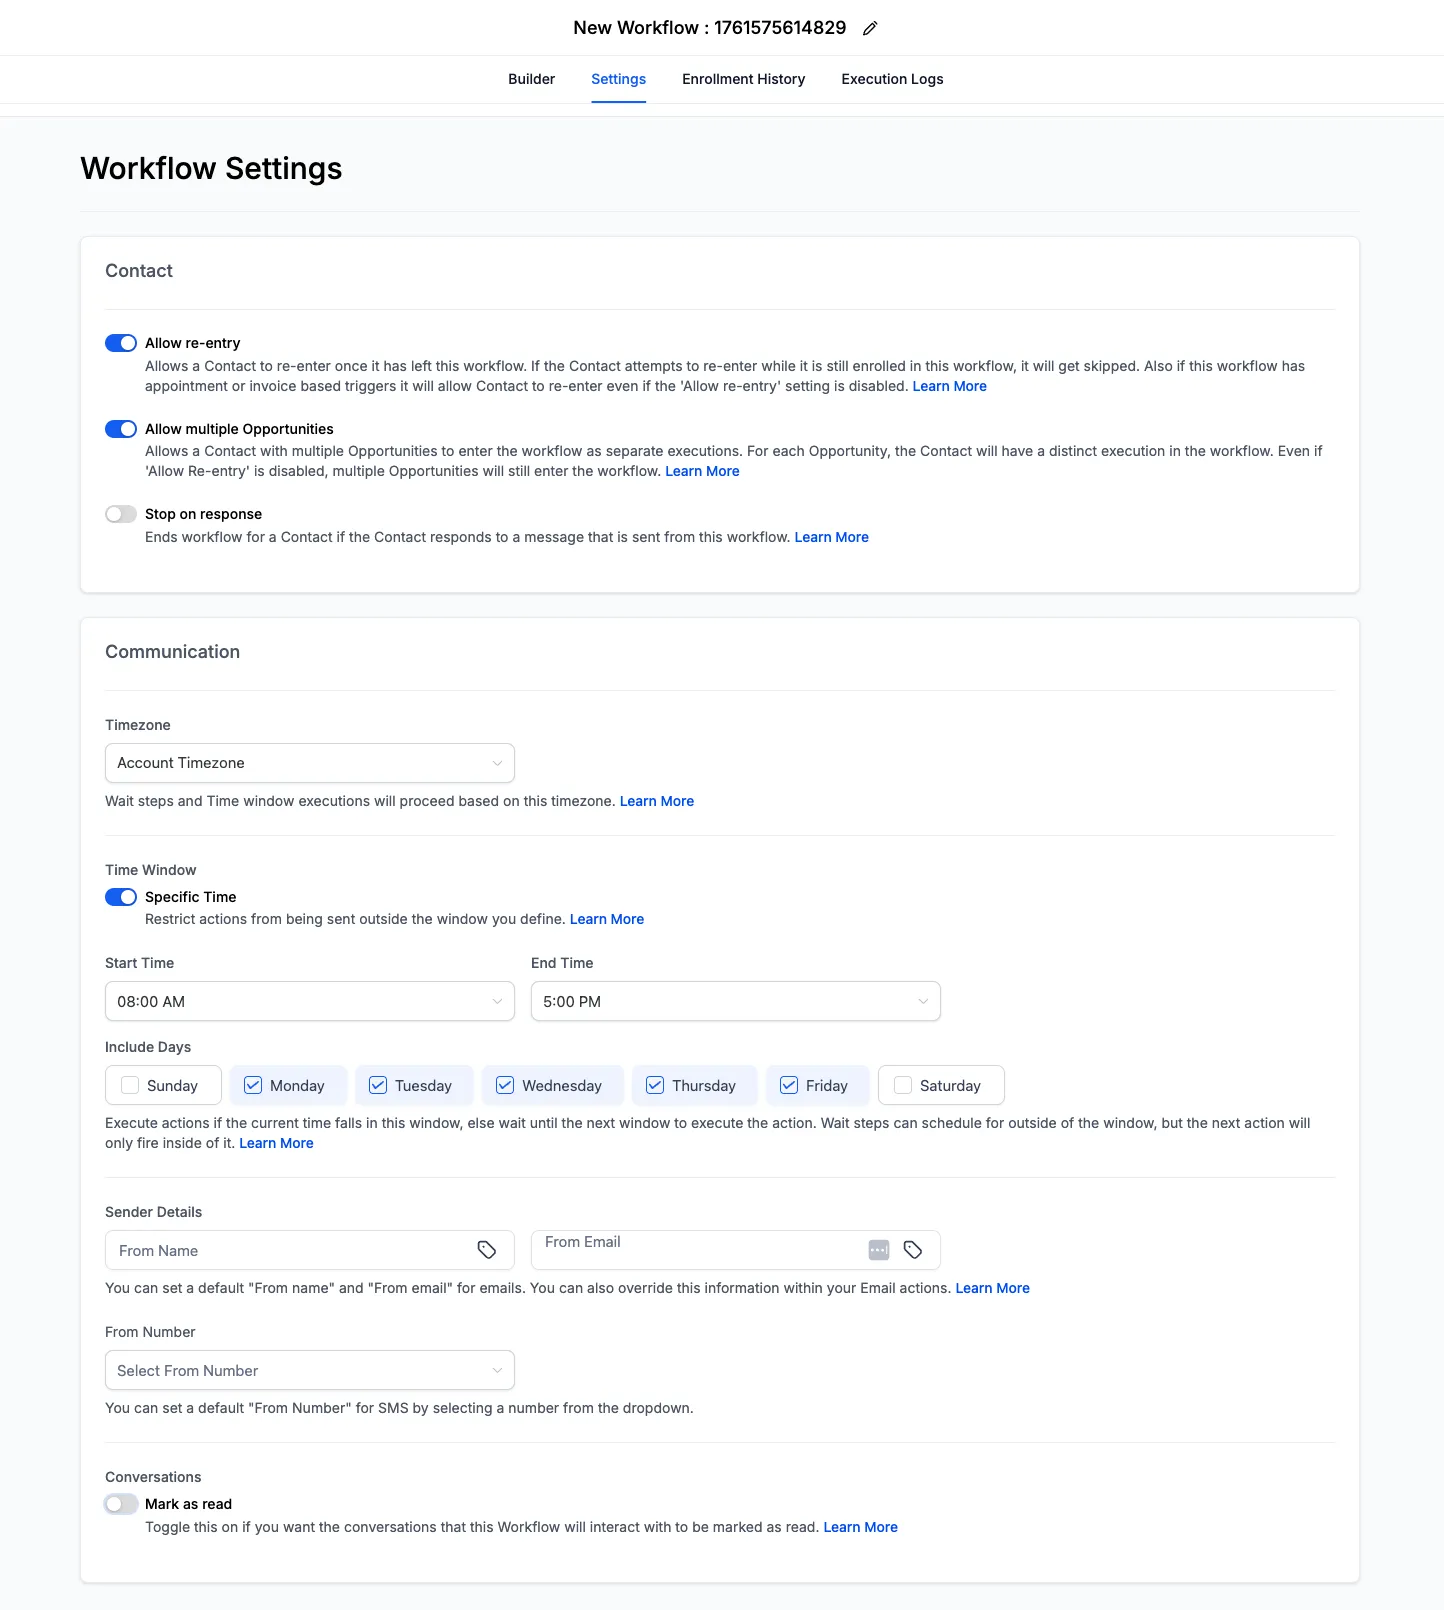Screen dimensions: 1444x1610
Task: Open Learn More for multiple Opportunities
Action: [x=702, y=471]
